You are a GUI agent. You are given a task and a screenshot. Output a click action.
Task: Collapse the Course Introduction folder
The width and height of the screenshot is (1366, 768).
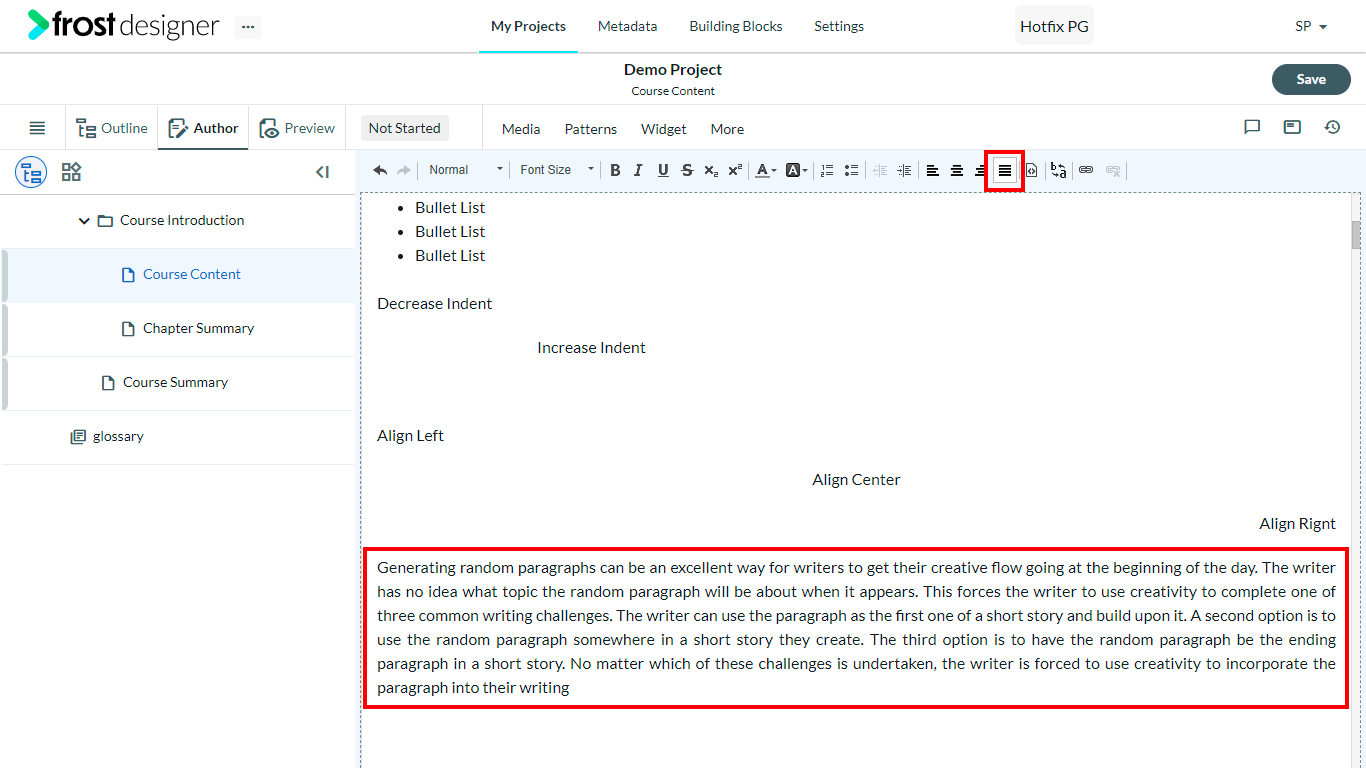point(84,221)
